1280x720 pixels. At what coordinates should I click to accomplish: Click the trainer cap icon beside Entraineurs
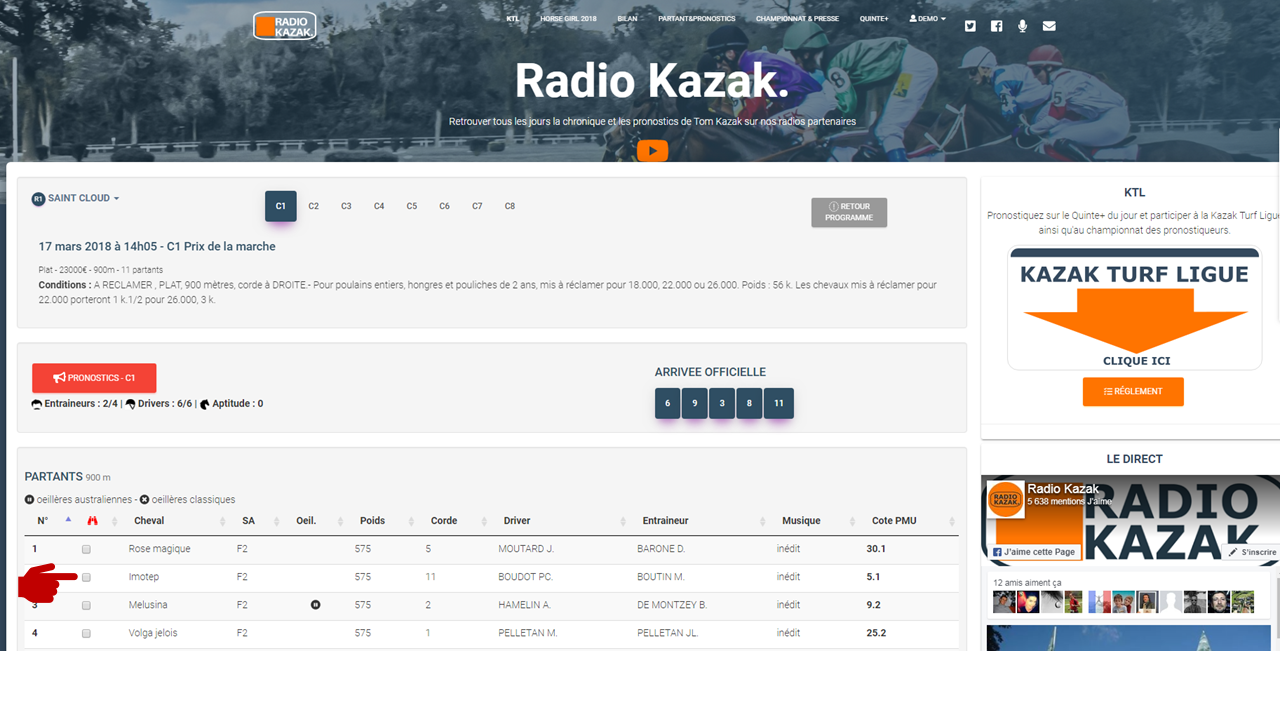coord(37,404)
